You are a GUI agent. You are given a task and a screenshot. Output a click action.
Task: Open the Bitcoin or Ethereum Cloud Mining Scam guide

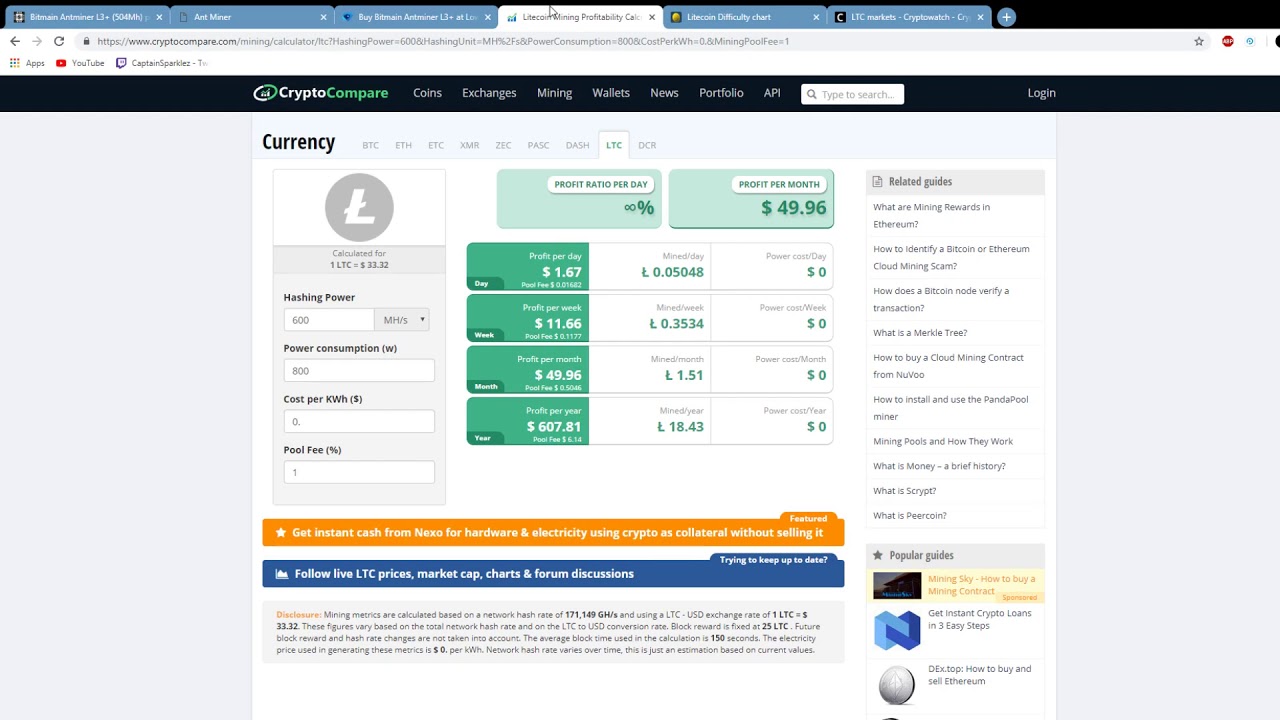(951, 257)
